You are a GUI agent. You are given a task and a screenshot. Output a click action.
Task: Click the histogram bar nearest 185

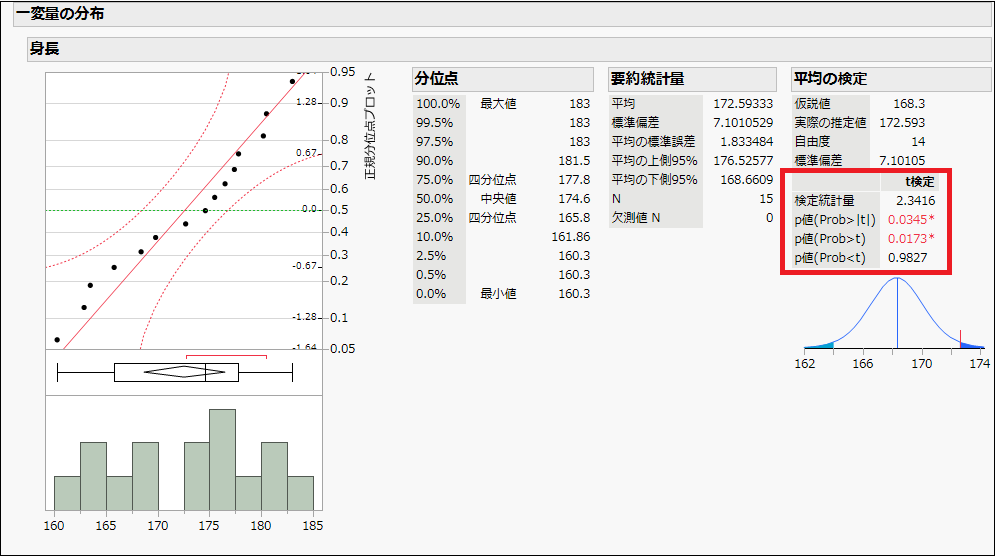[300, 493]
